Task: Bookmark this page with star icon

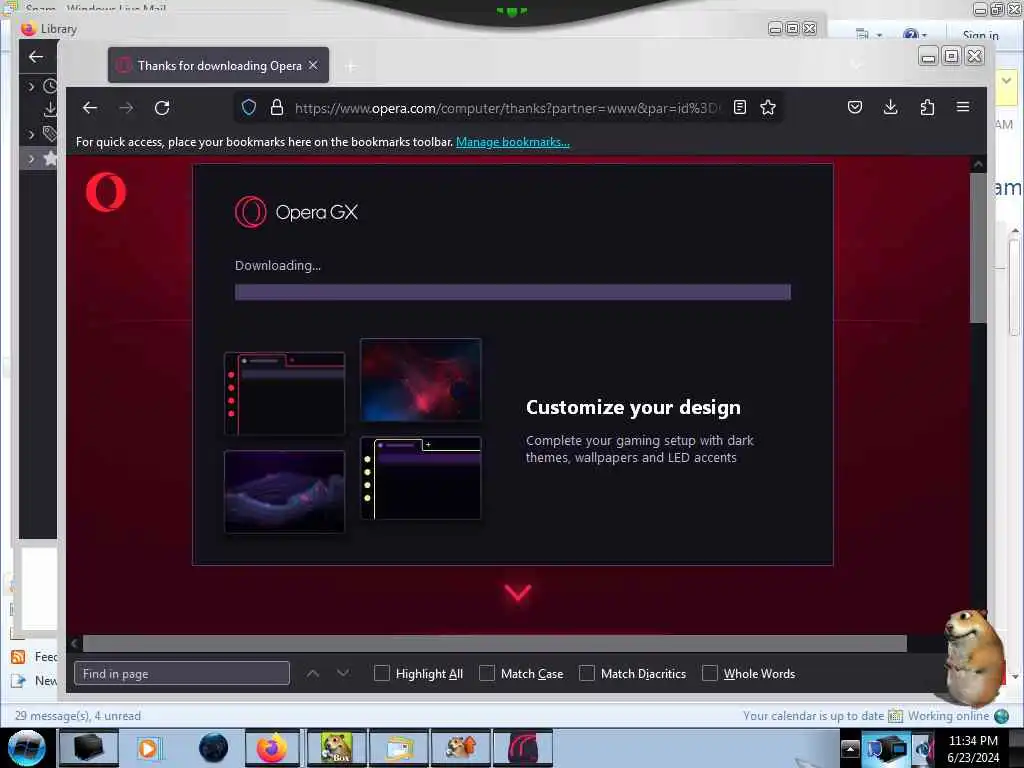Action: click(x=768, y=107)
